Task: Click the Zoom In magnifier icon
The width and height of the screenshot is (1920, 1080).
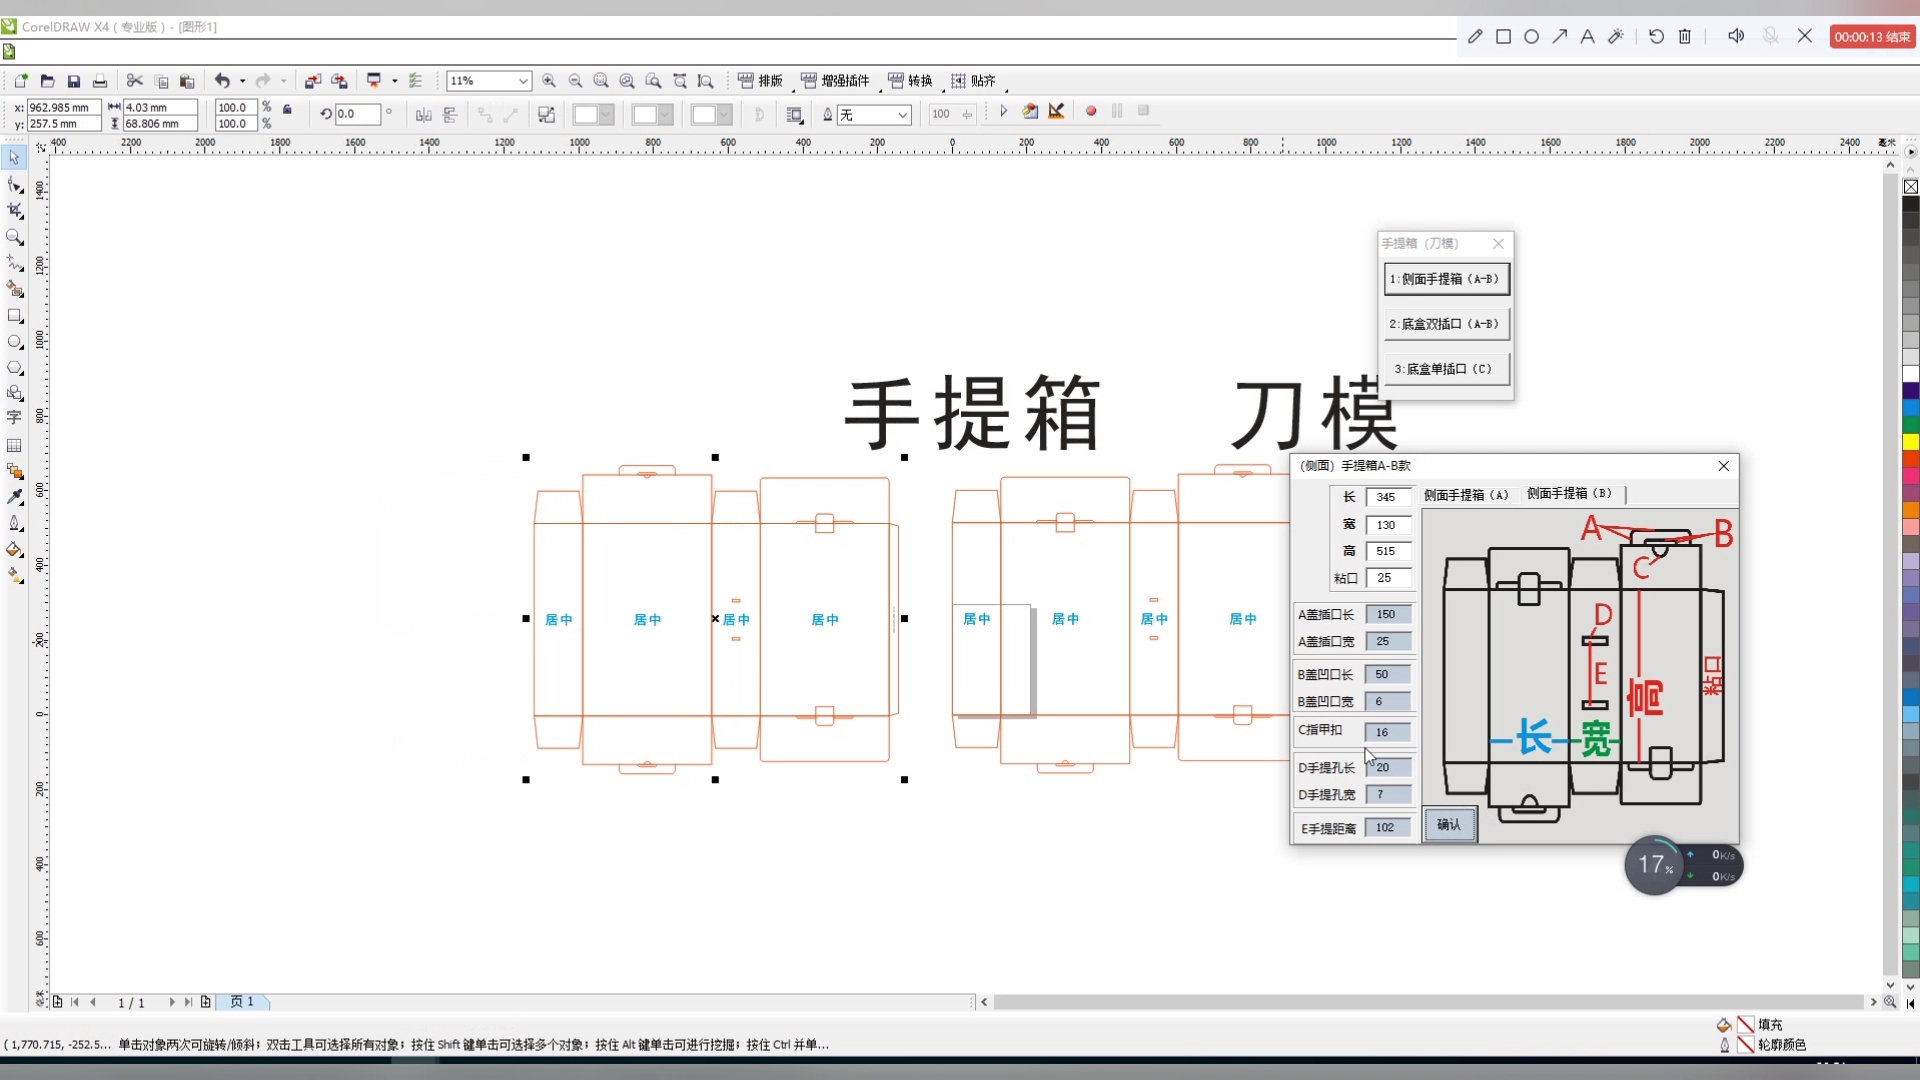Action: point(549,81)
